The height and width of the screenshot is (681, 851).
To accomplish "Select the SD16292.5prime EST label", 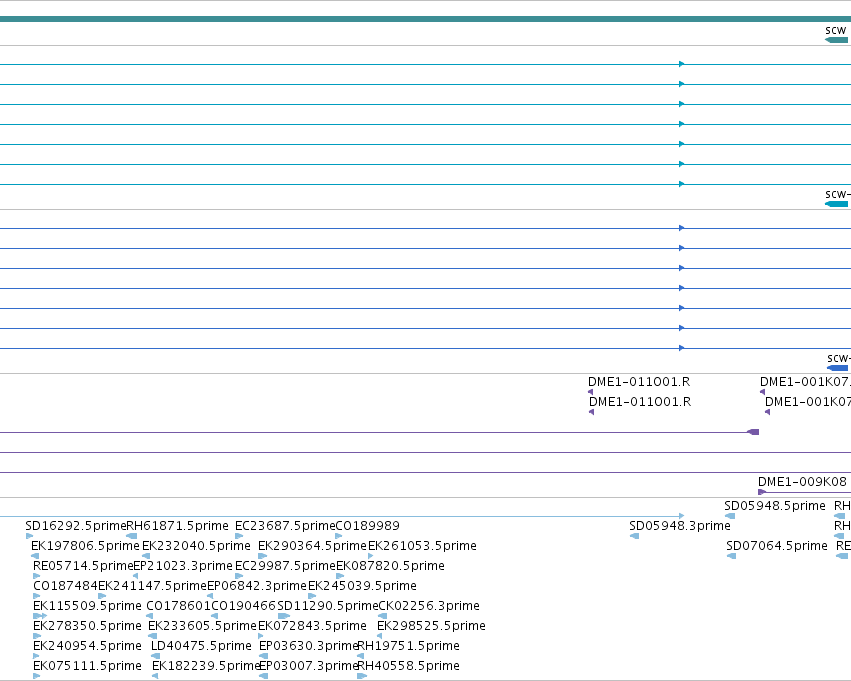I will [x=75, y=526].
